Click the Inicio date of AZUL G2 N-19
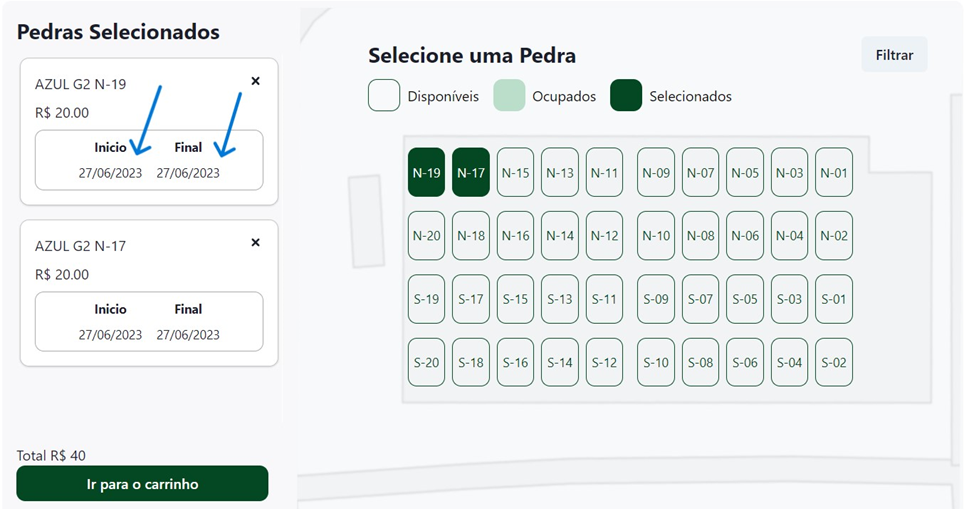 coord(111,173)
